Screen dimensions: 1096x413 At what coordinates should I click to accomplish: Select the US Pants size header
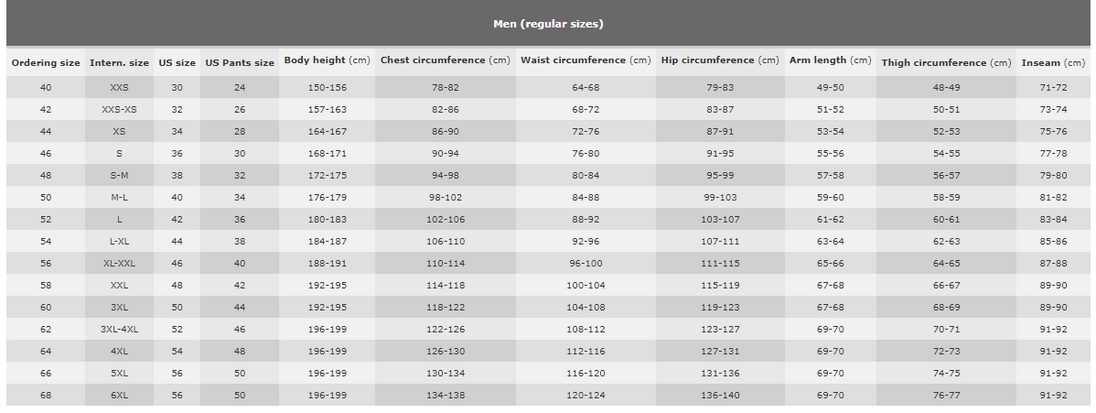(240, 63)
